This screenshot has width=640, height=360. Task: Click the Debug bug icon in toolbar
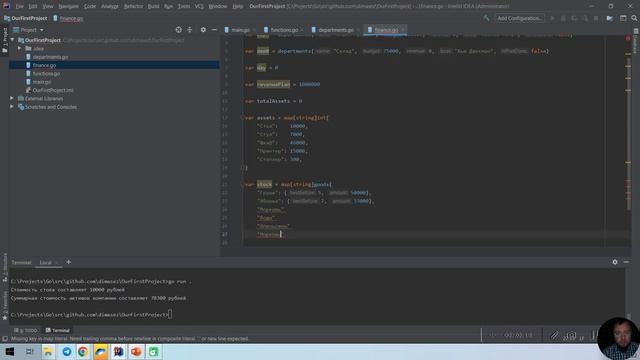pos(563,18)
